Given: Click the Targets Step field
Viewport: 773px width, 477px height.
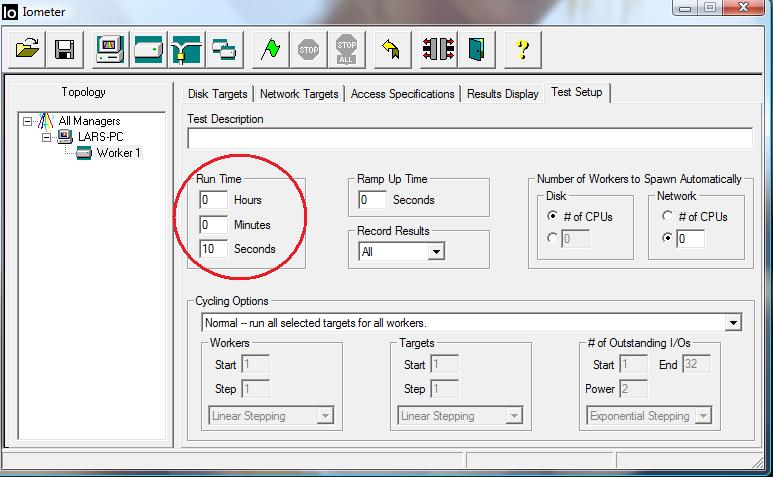Looking at the screenshot, I should pyautogui.click(x=444, y=389).
